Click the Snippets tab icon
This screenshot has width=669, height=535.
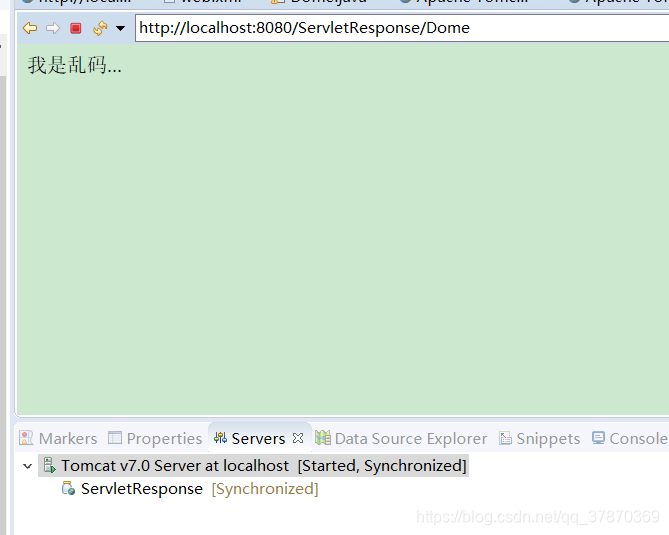[506, 438]
